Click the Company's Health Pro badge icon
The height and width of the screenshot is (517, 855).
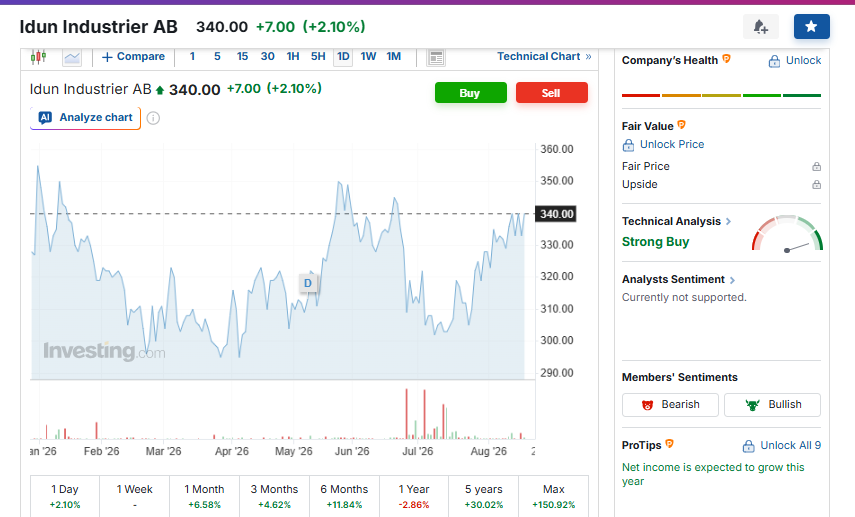[x=726, y=59]
